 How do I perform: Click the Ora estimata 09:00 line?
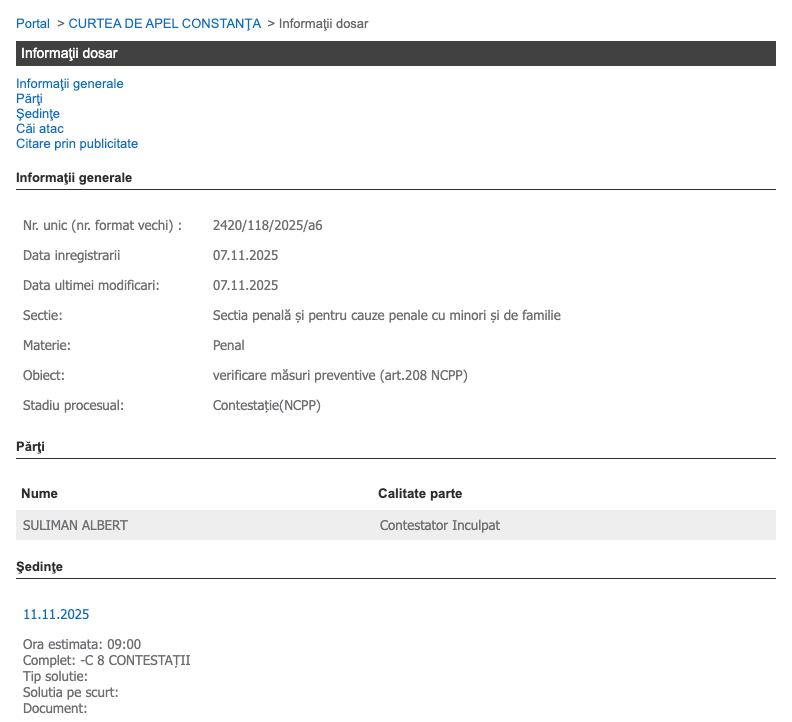click(x=82, y=644)
